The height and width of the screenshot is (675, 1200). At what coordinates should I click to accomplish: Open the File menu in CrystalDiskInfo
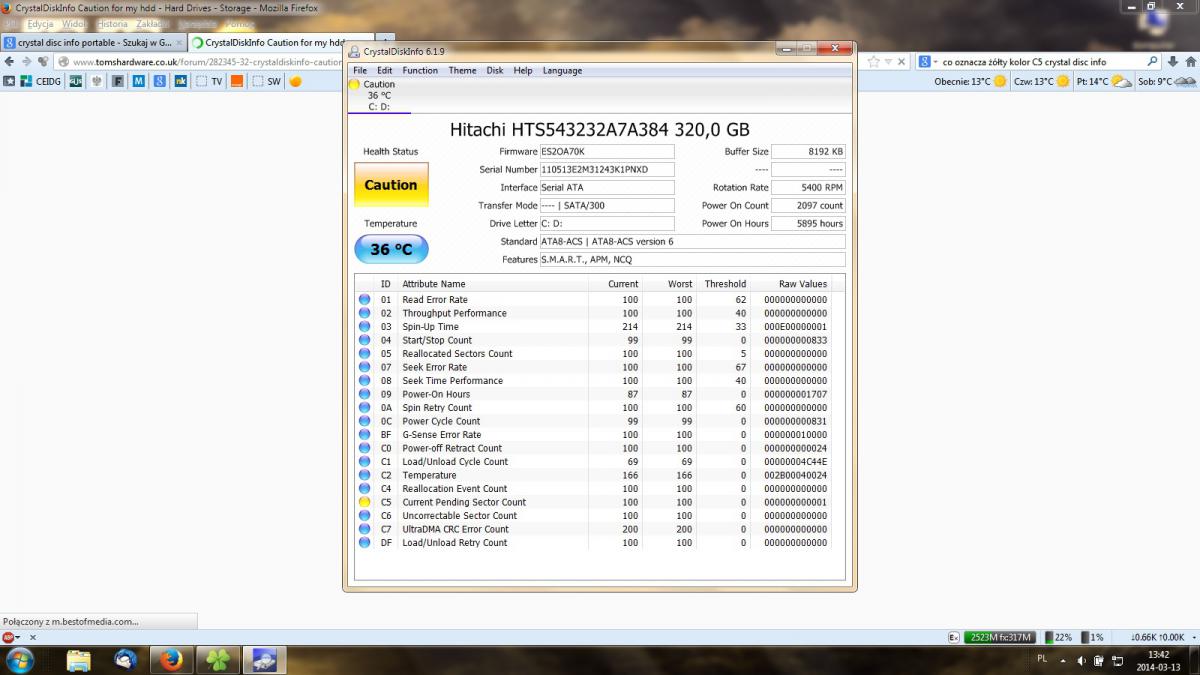[359, 71]
